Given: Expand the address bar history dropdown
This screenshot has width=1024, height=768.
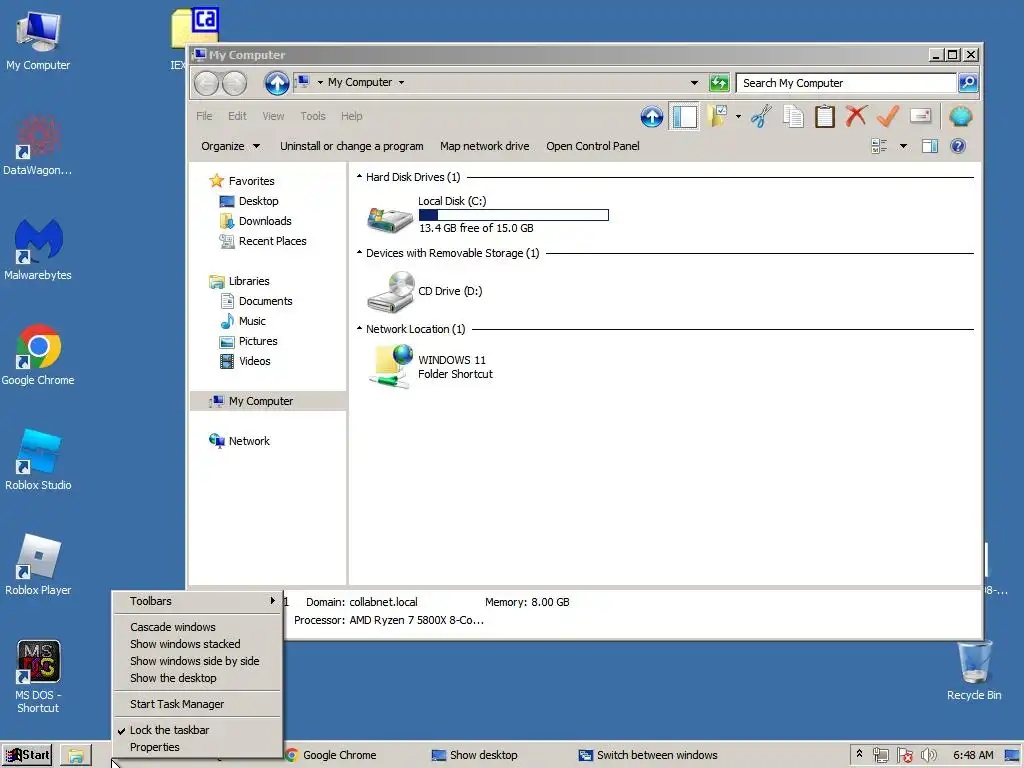Looking at the screenshot, I should 694,83.
